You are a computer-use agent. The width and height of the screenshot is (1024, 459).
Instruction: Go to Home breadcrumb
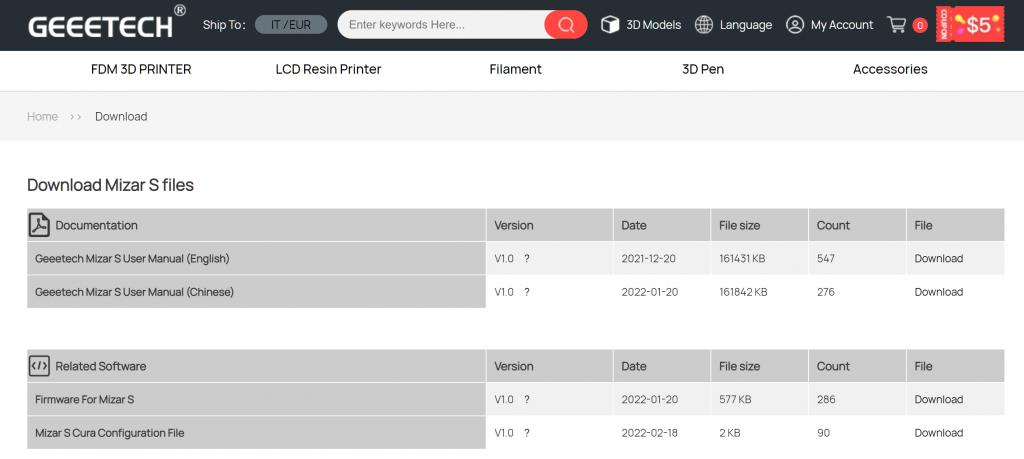(x=42, y=116)
